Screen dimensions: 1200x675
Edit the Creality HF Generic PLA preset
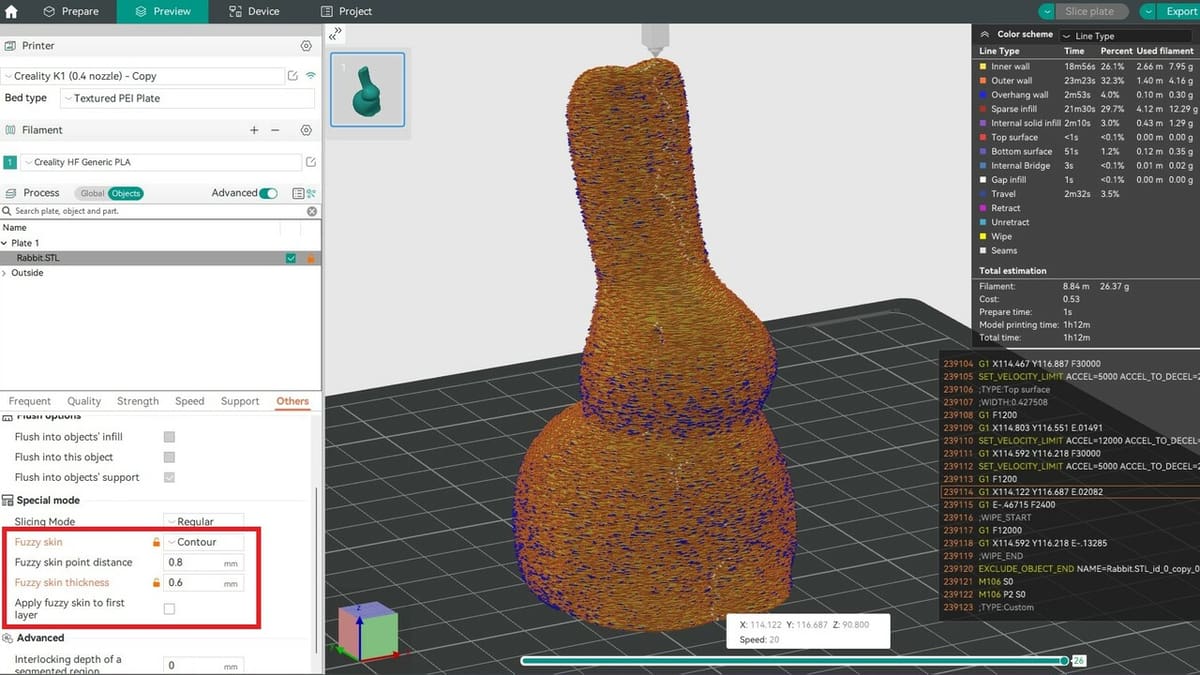point(311,162)
